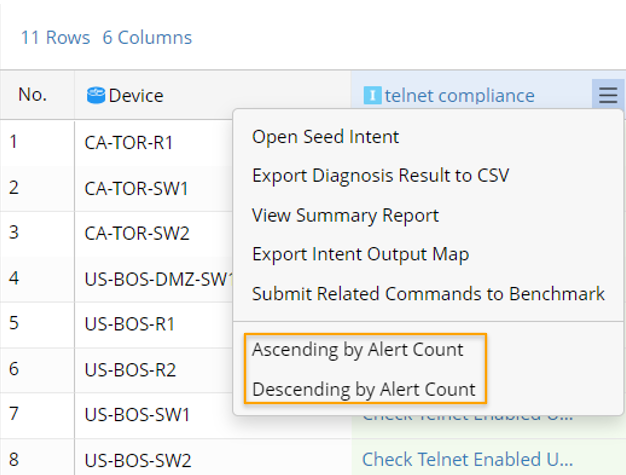Select the US-BOS-SW2 device cell
This screenshot has width=626, height=475.
tap(136, 461)
